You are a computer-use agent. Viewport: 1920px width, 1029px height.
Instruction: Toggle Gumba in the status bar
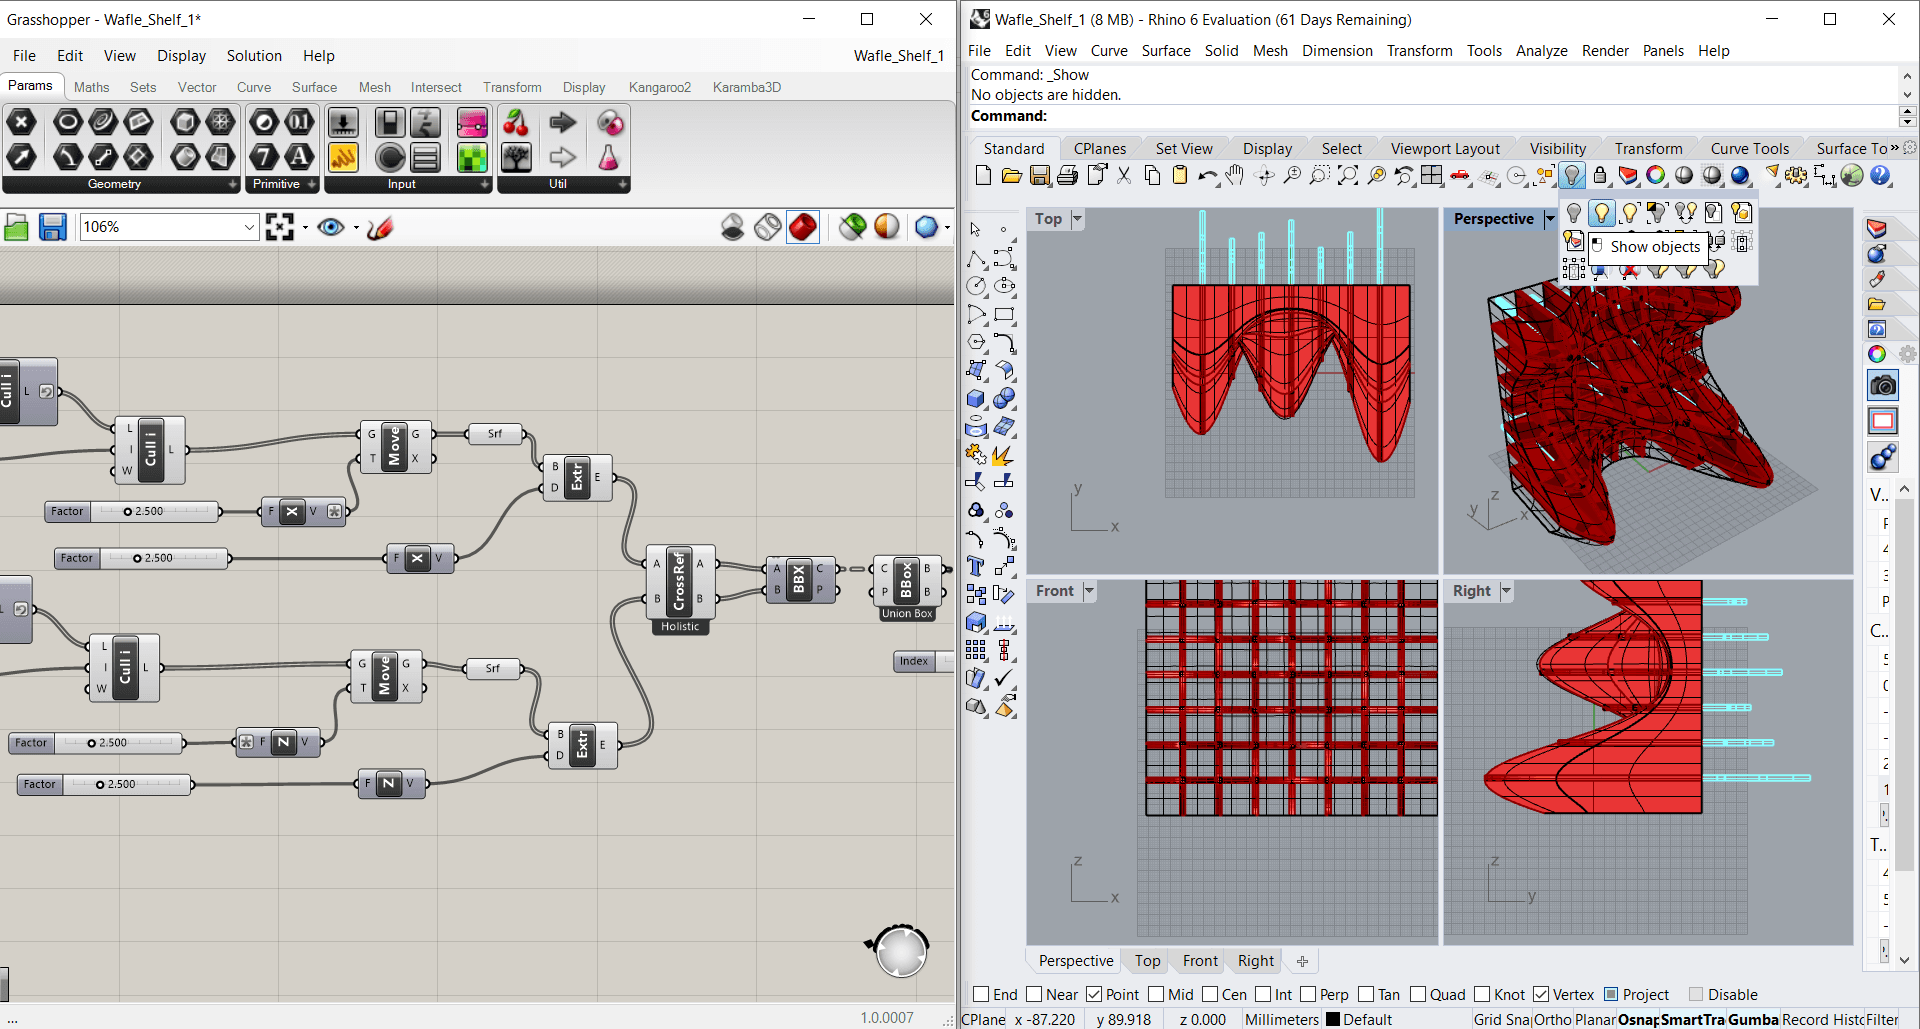pos(1752,1019)
